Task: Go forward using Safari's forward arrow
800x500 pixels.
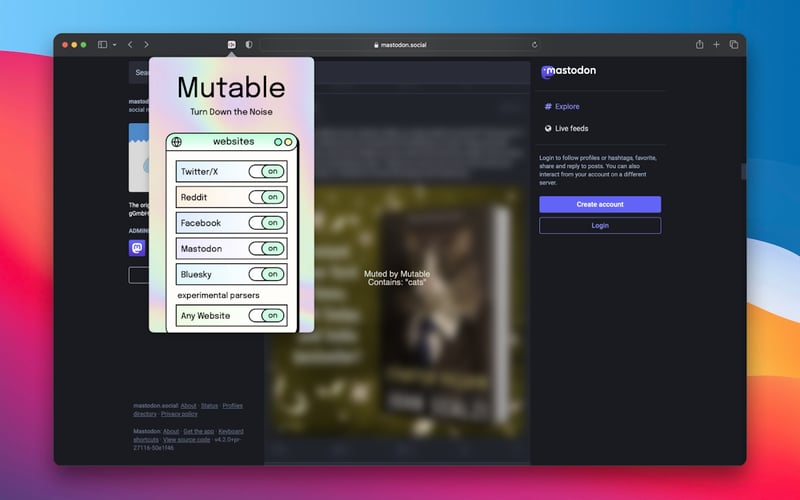Action: pos(146,45)
